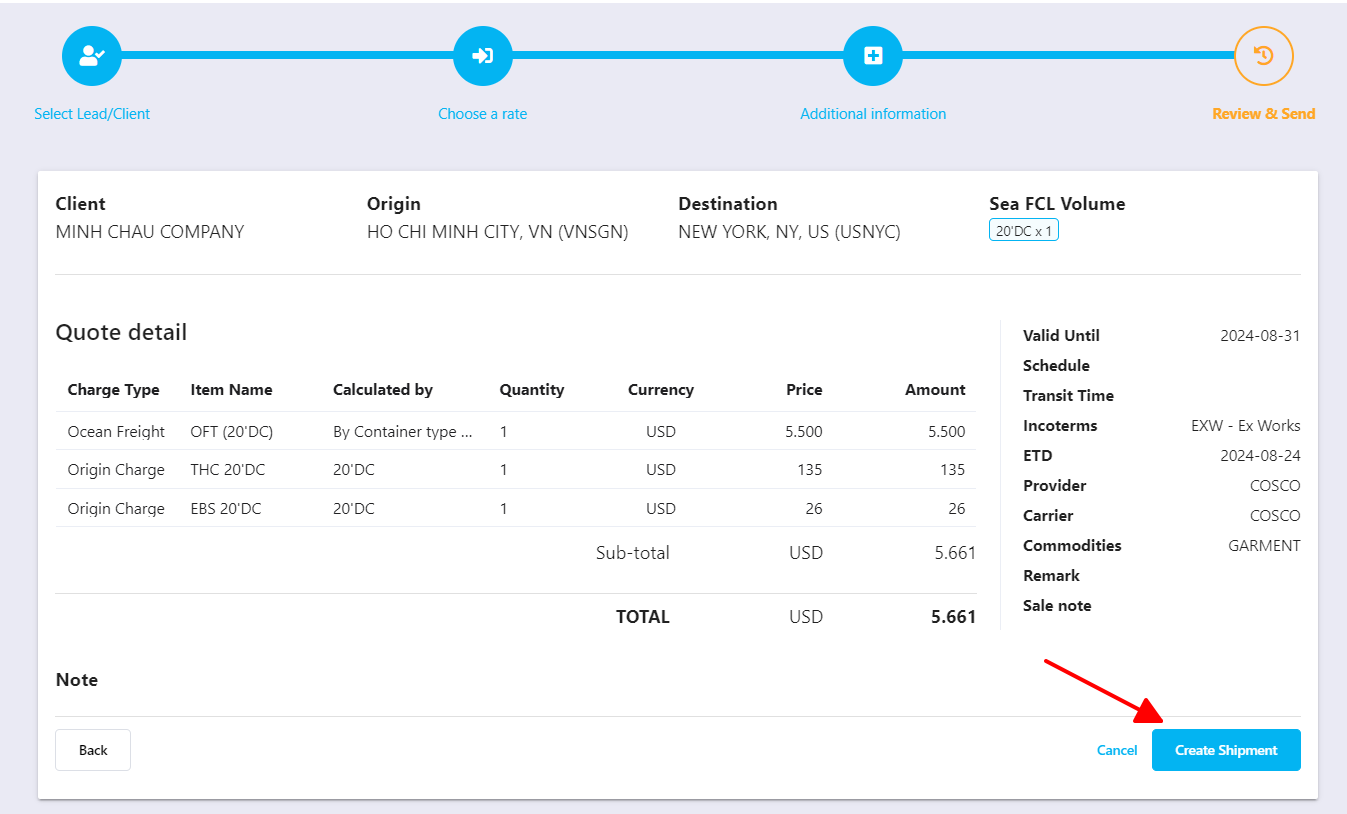This screenshot has width=1347, height=814.
Task: Click the Origin Charge cell in EBS row
Action: pyautogui.click(x=116, y=509)
